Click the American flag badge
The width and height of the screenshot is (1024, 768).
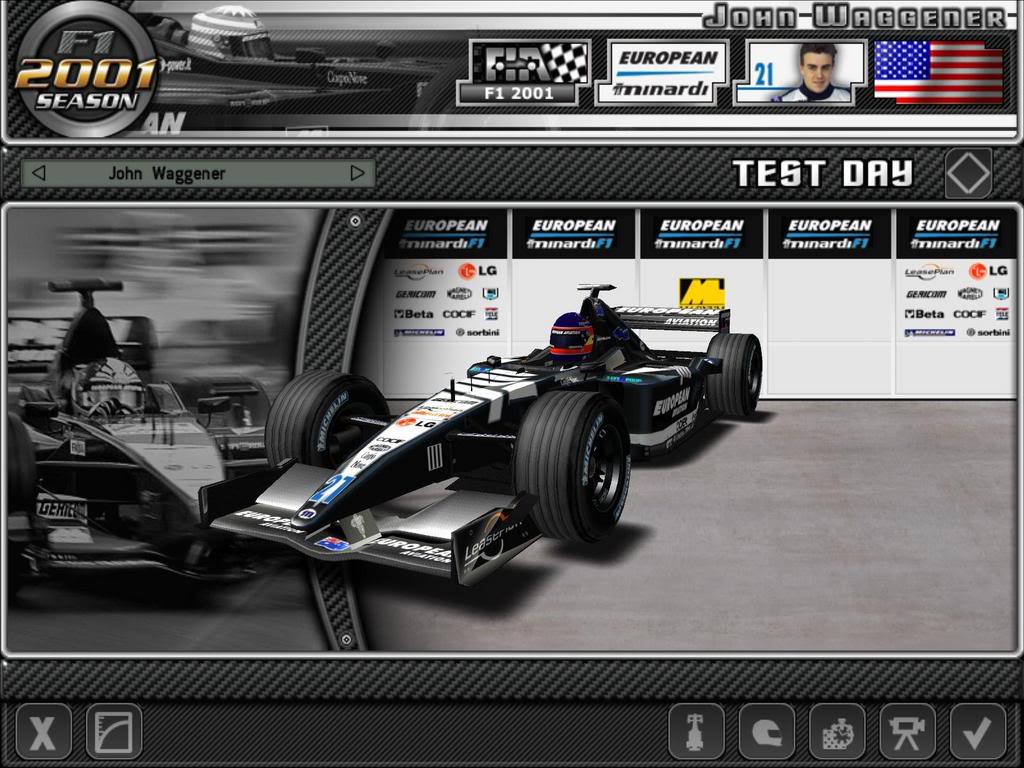coord(938,72)
